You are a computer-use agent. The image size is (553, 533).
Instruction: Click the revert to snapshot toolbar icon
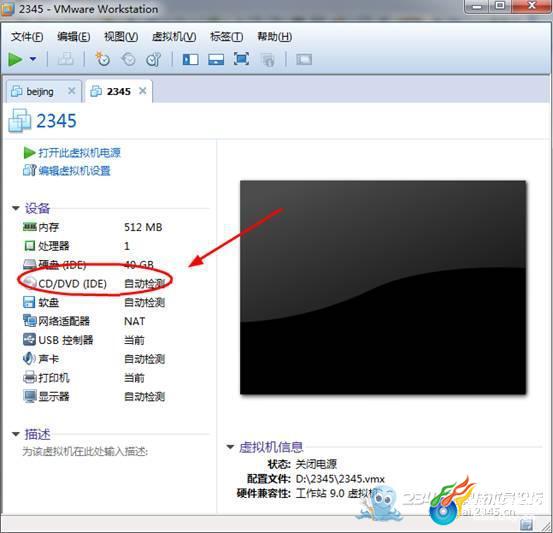pos(128,59)
